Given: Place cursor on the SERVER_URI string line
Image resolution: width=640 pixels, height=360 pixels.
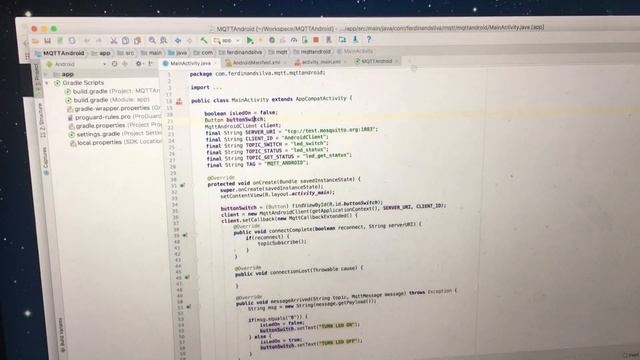Looking at the screenshot, I should 292,131.
